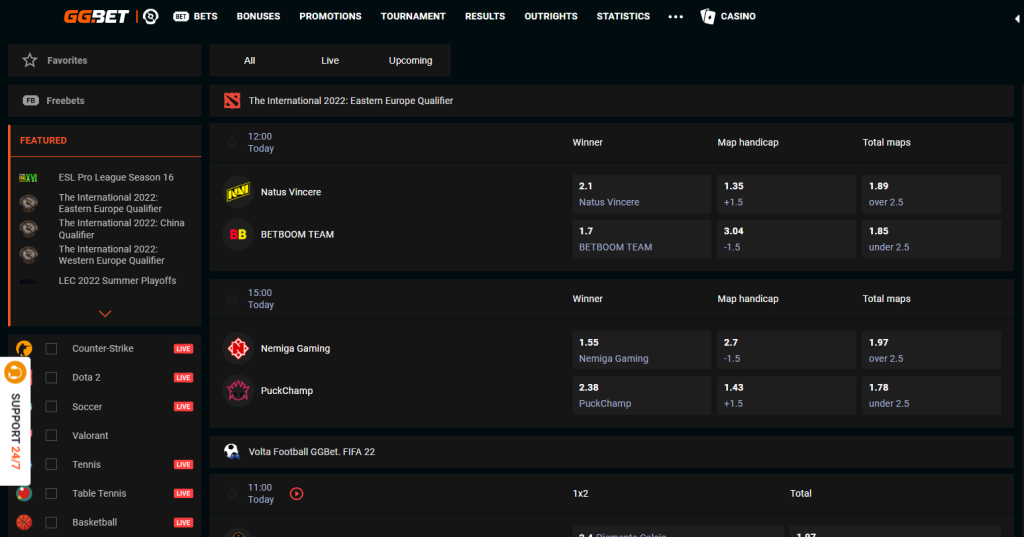Viewport: 1024px width, 537px height.
Task: Select BETBOOM -1.5 handicap at 3.04
Action: point(786,239)
